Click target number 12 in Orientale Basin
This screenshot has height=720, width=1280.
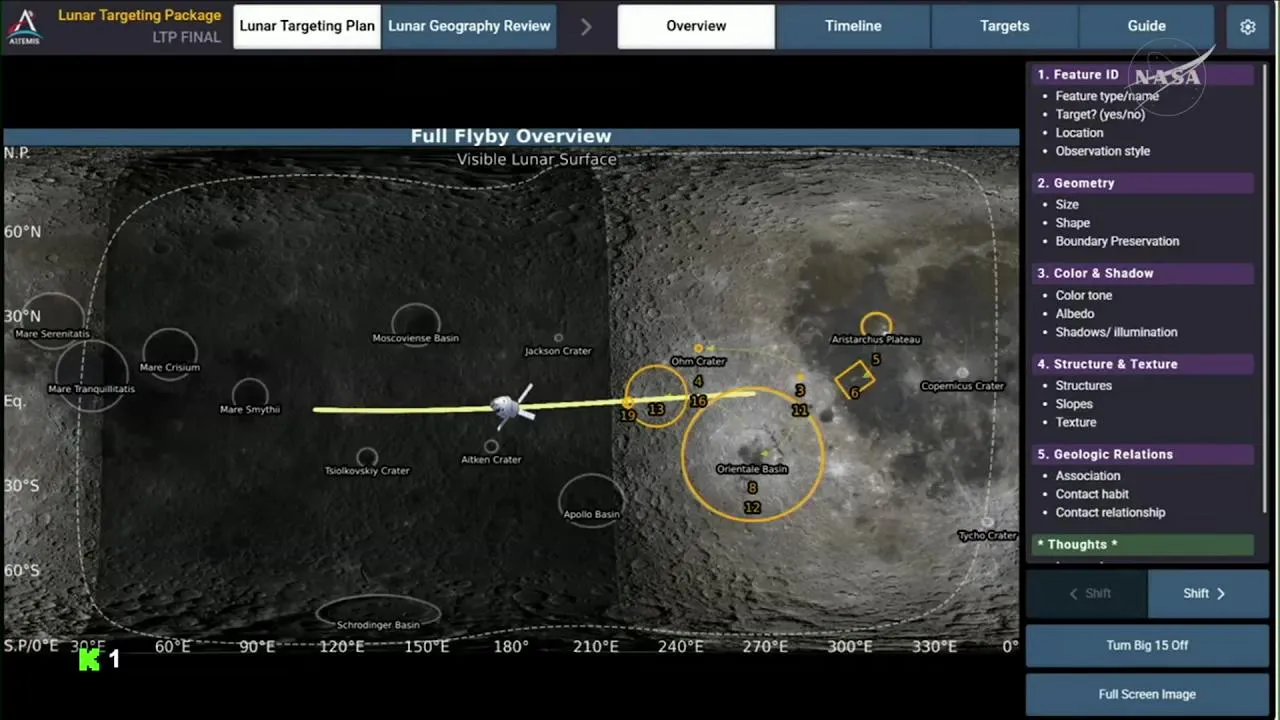click(752, 507)
